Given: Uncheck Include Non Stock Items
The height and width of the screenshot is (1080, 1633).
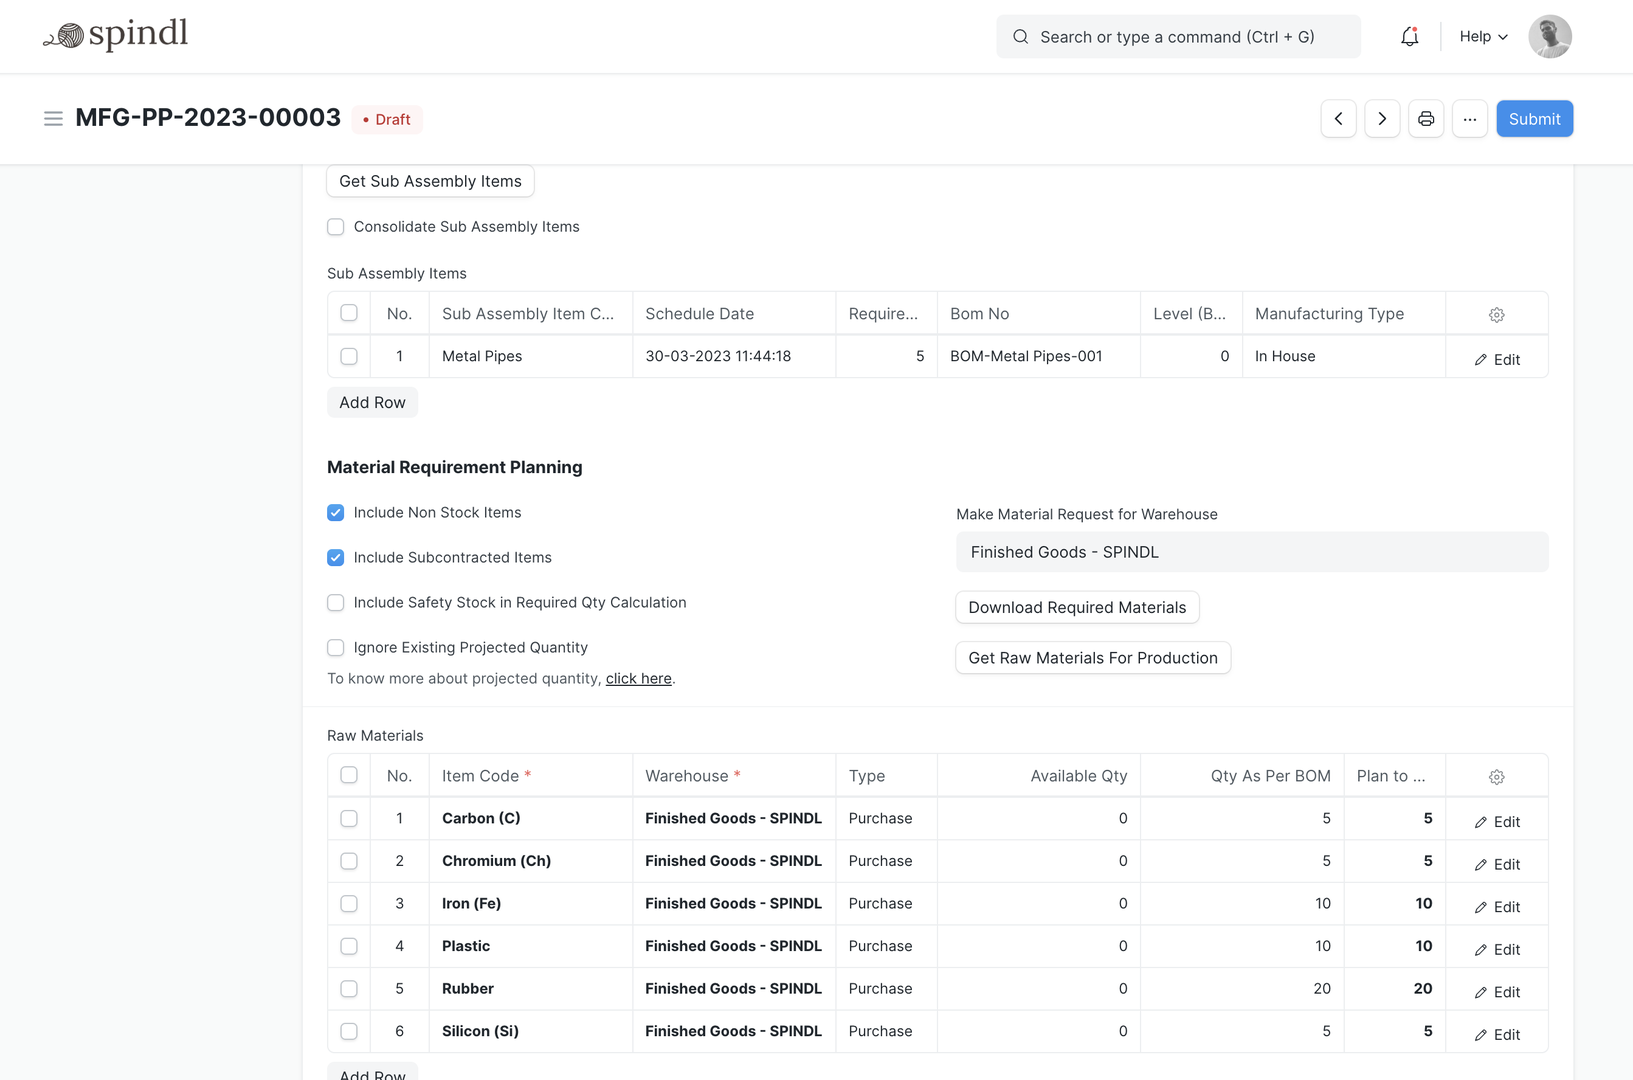Looking at the screenshot, I should [x=336, y=513].
